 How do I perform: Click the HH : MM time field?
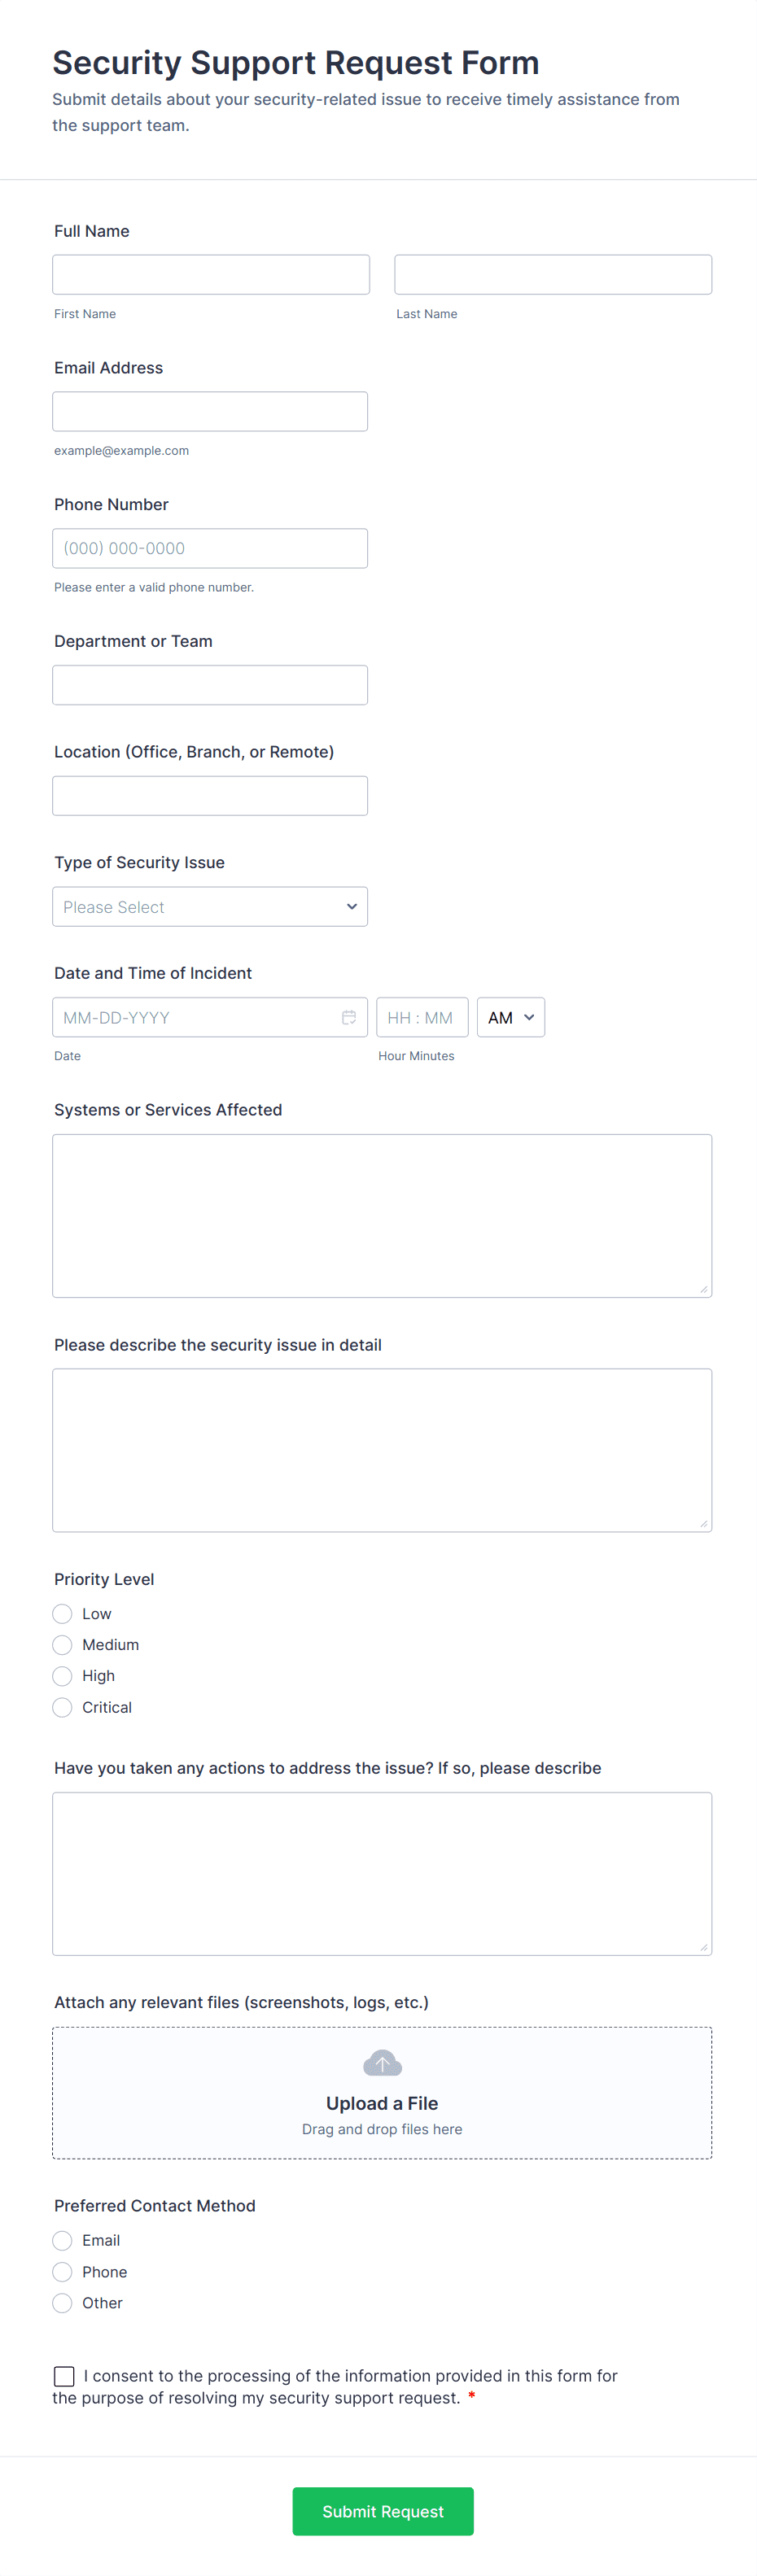click(421, 1017)
